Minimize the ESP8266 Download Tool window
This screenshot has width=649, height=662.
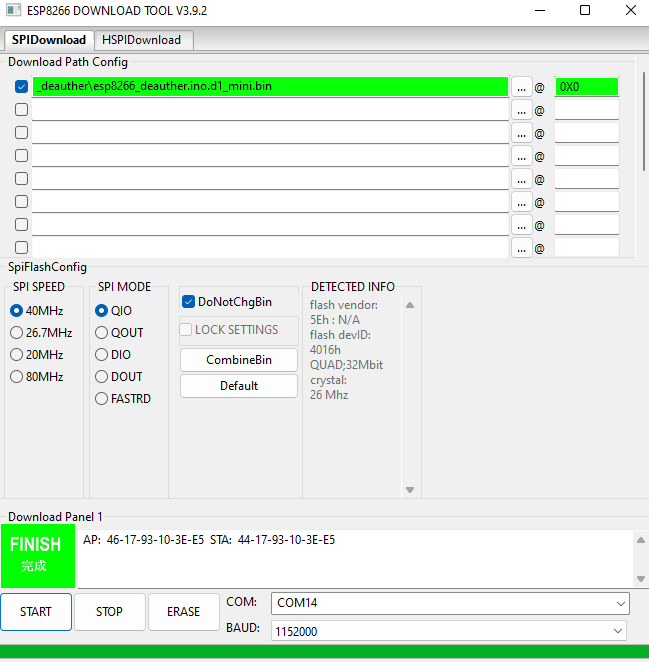[x=540, y=11]
